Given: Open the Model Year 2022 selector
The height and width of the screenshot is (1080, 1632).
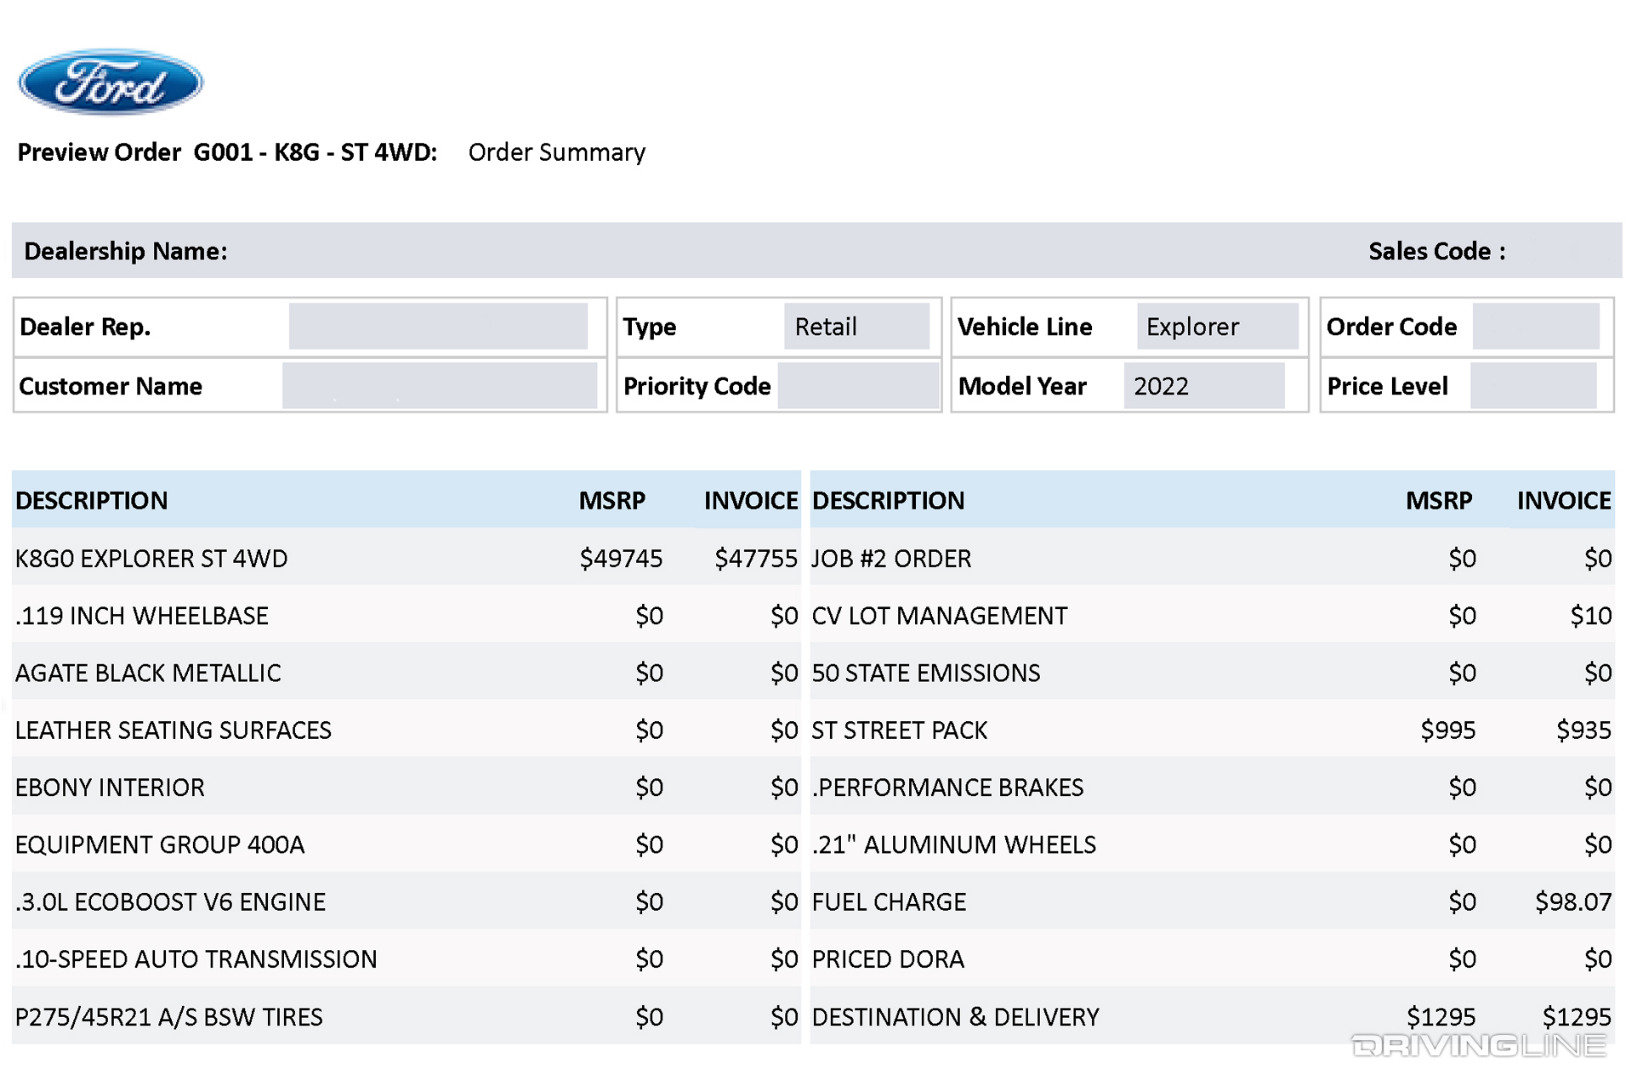Looking at the screenshot, I should tap(1207, 385).
